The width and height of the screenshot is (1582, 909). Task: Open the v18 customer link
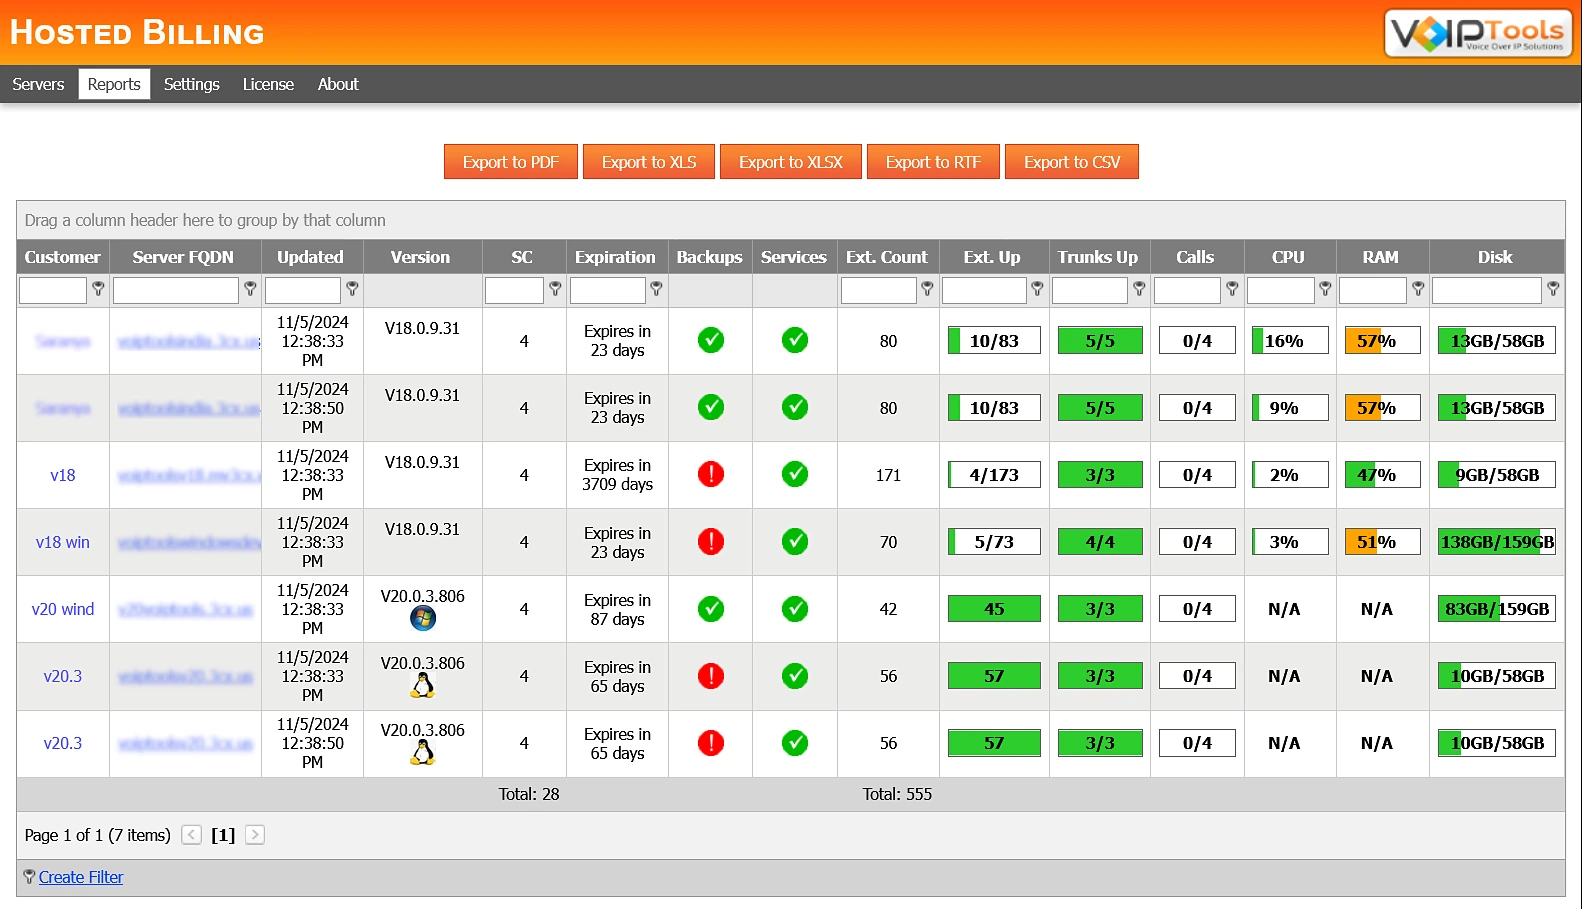(63, 475)
